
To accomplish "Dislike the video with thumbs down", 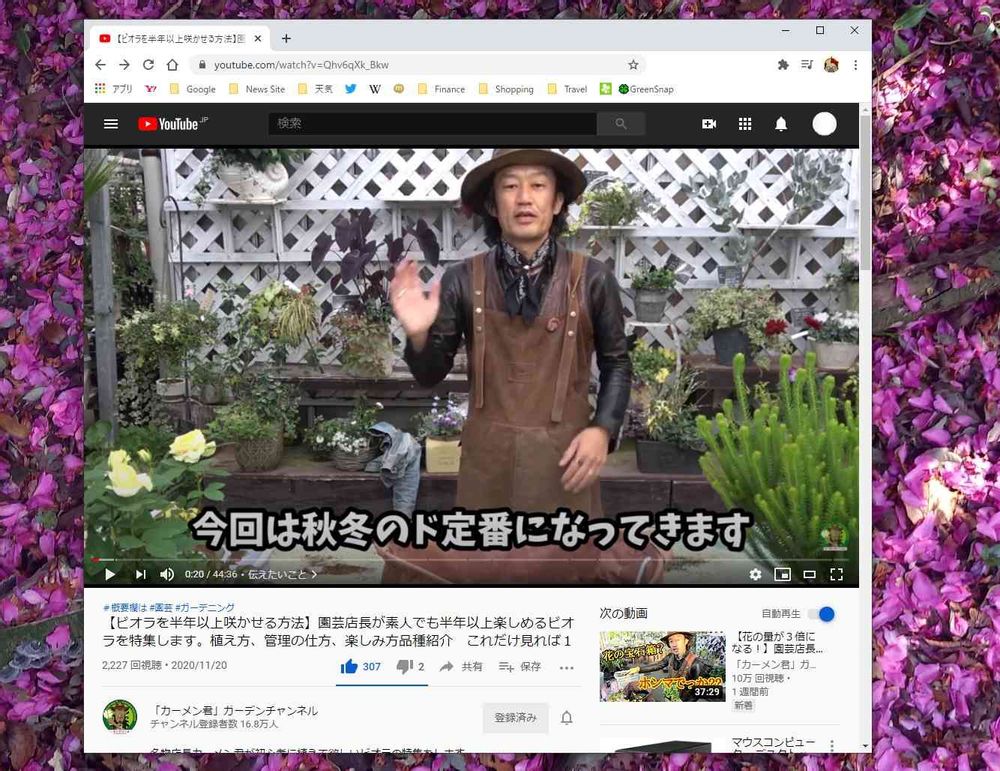I will pyautogui.click(x=404, y=666).
